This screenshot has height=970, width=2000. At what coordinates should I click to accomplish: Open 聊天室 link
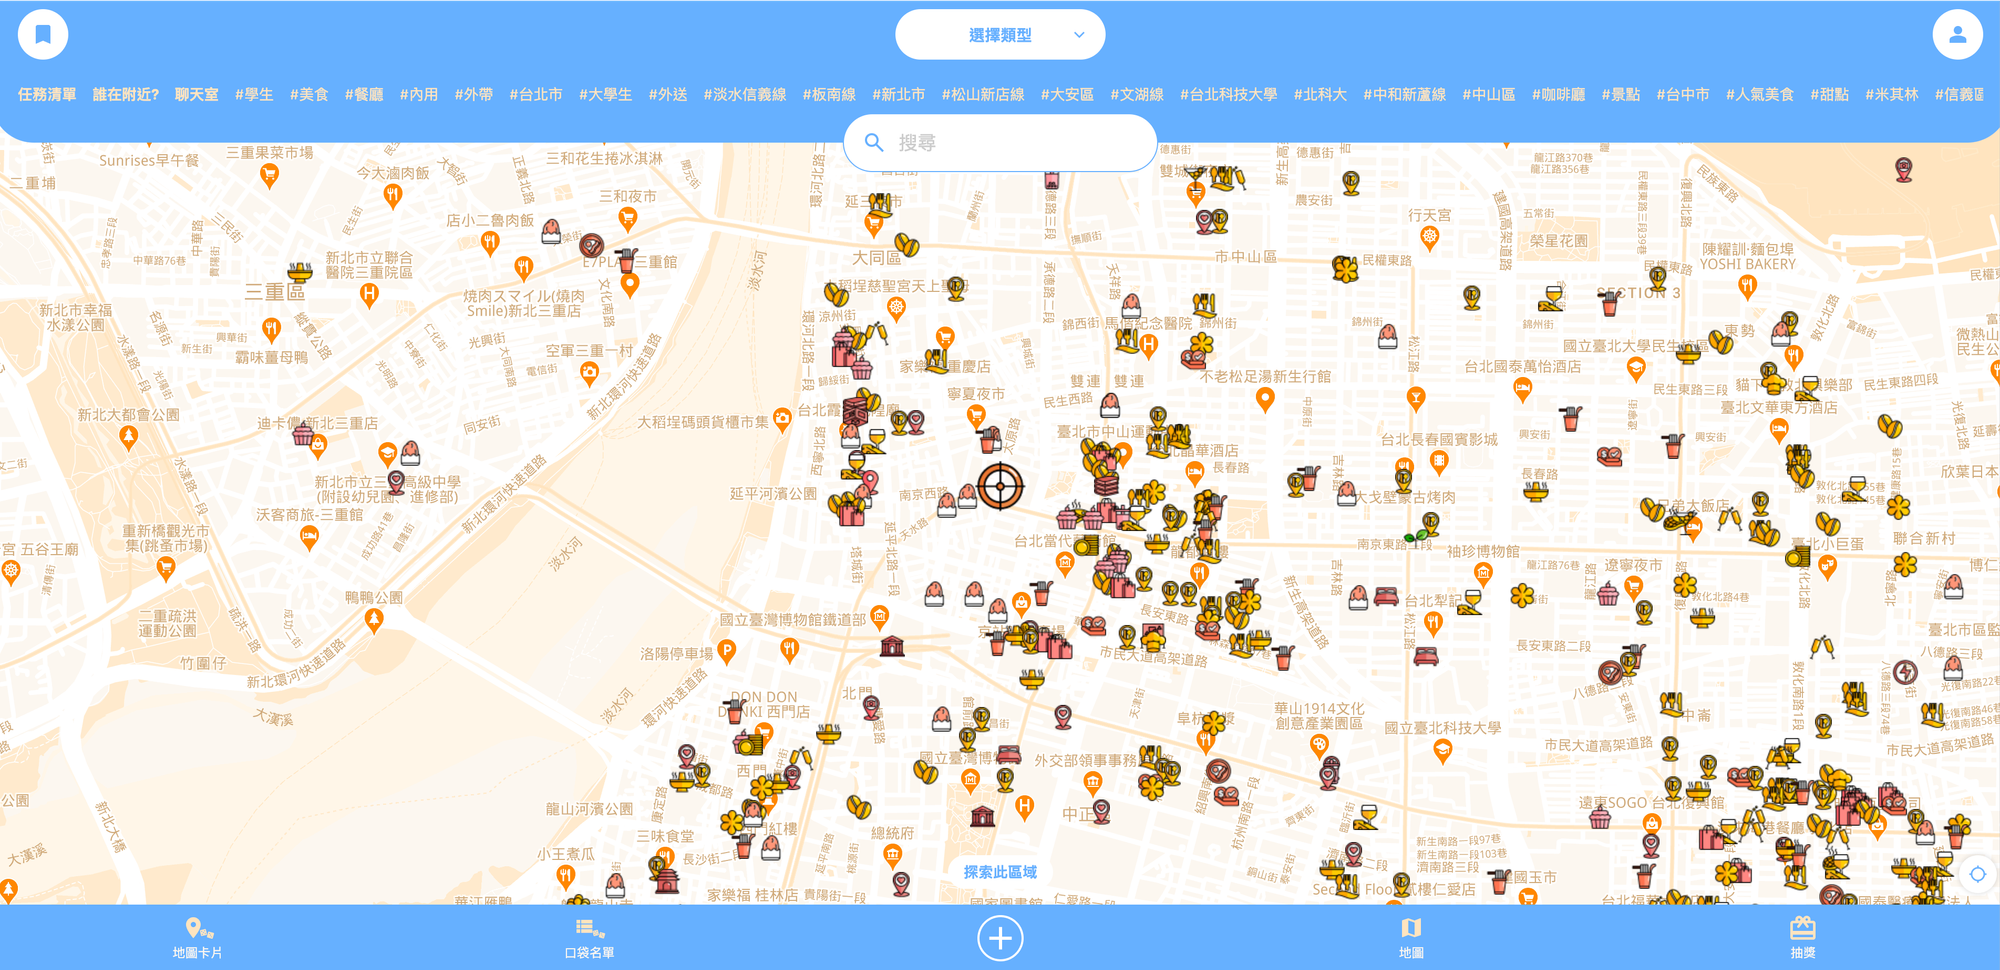[197, 95]
